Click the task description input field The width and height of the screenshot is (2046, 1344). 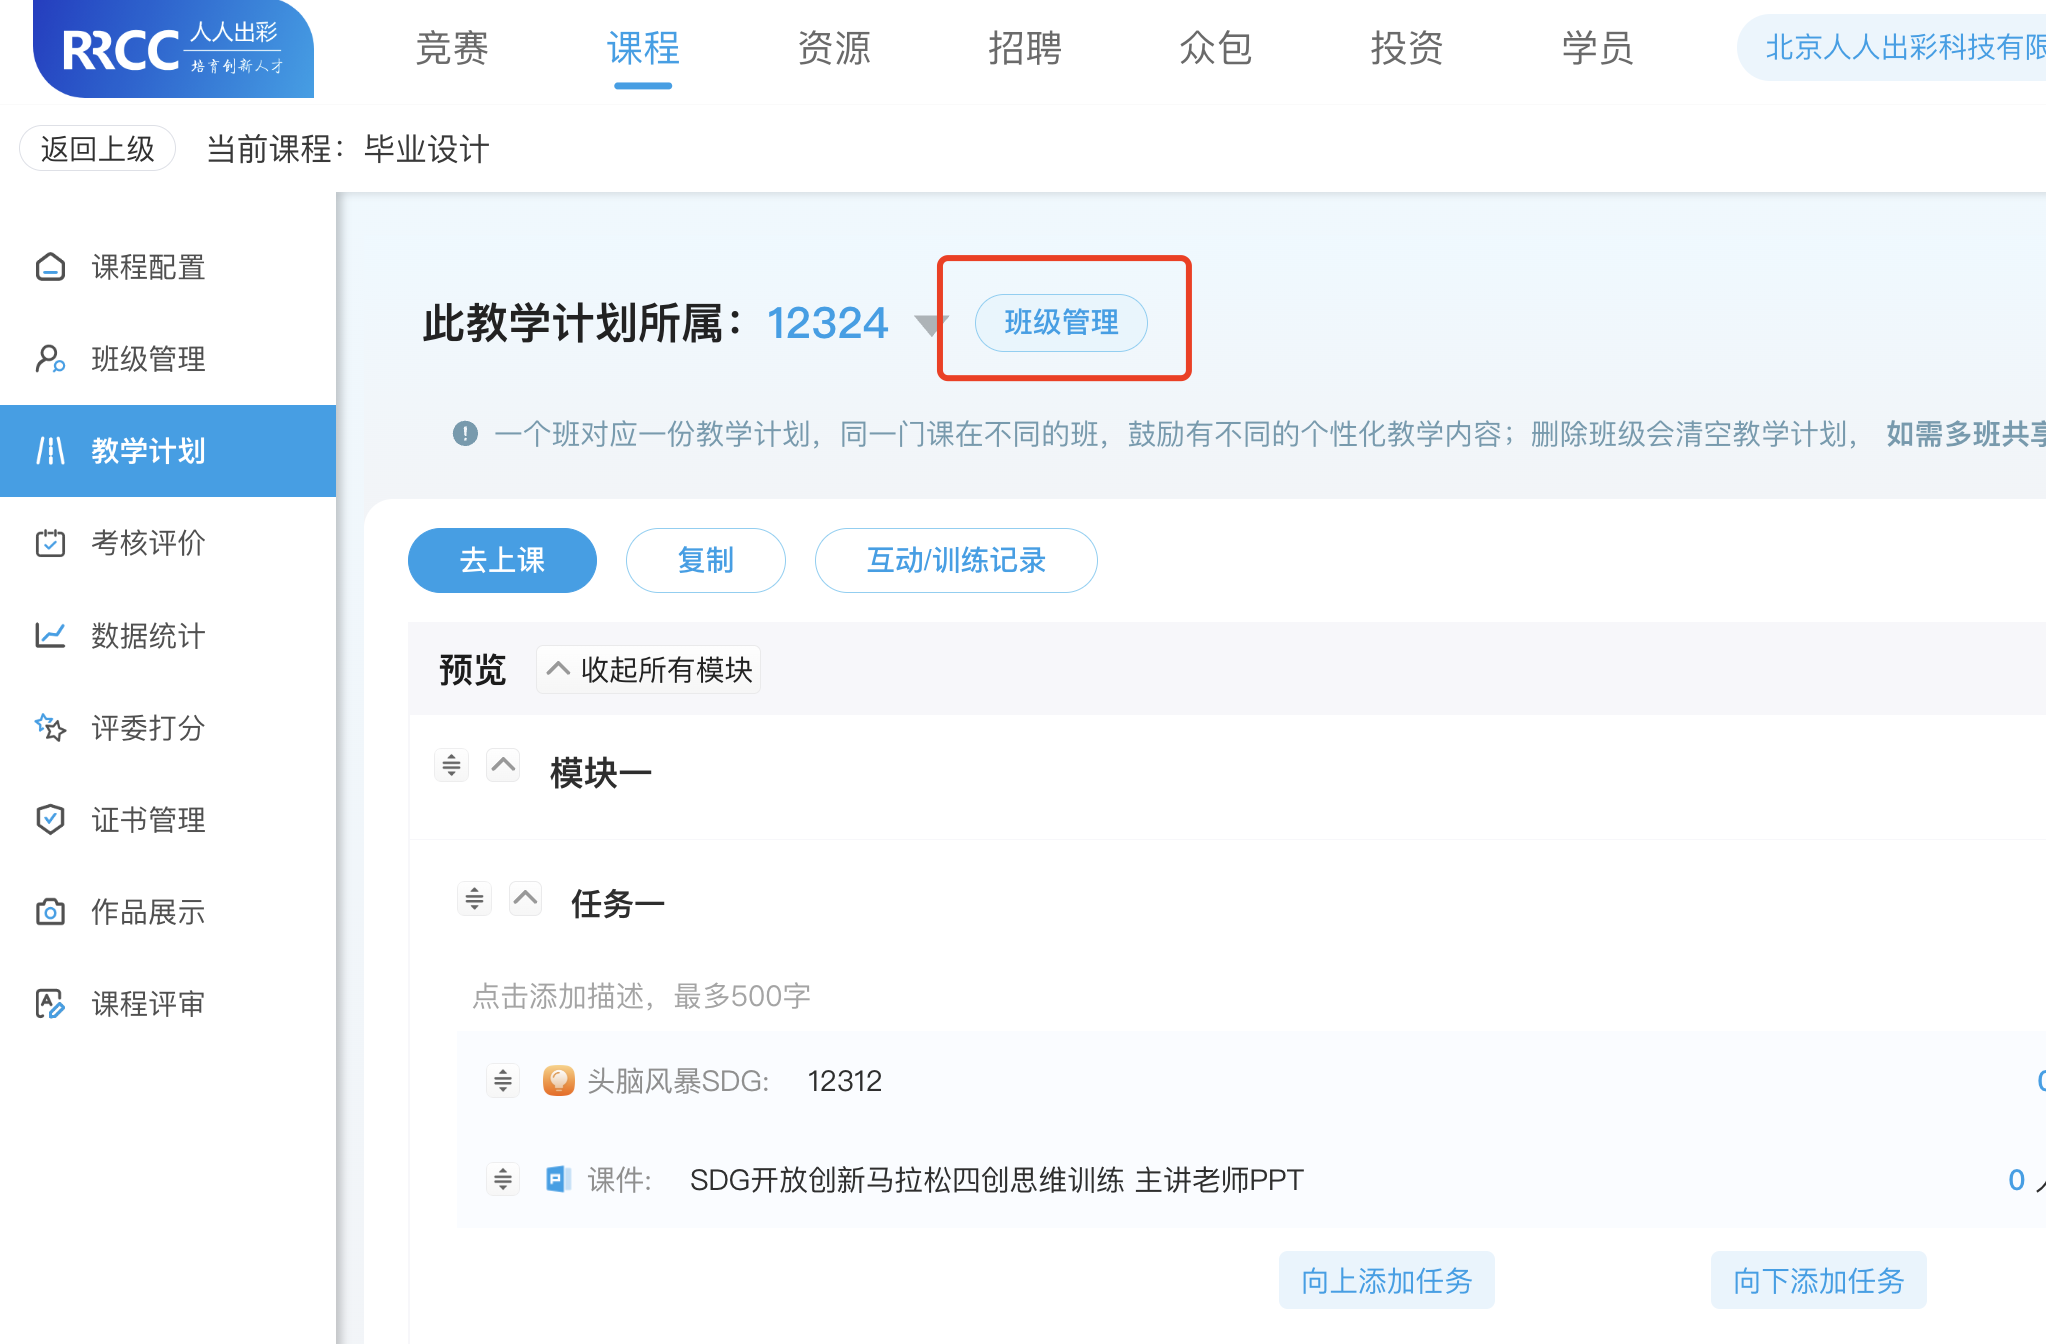(x=641, y=995)
